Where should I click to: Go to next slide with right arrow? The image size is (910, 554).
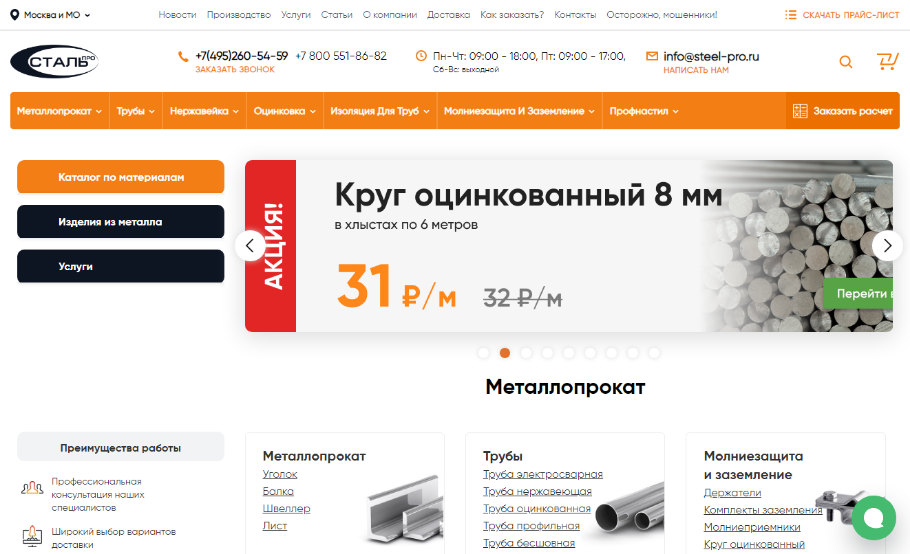coord(887,246)
